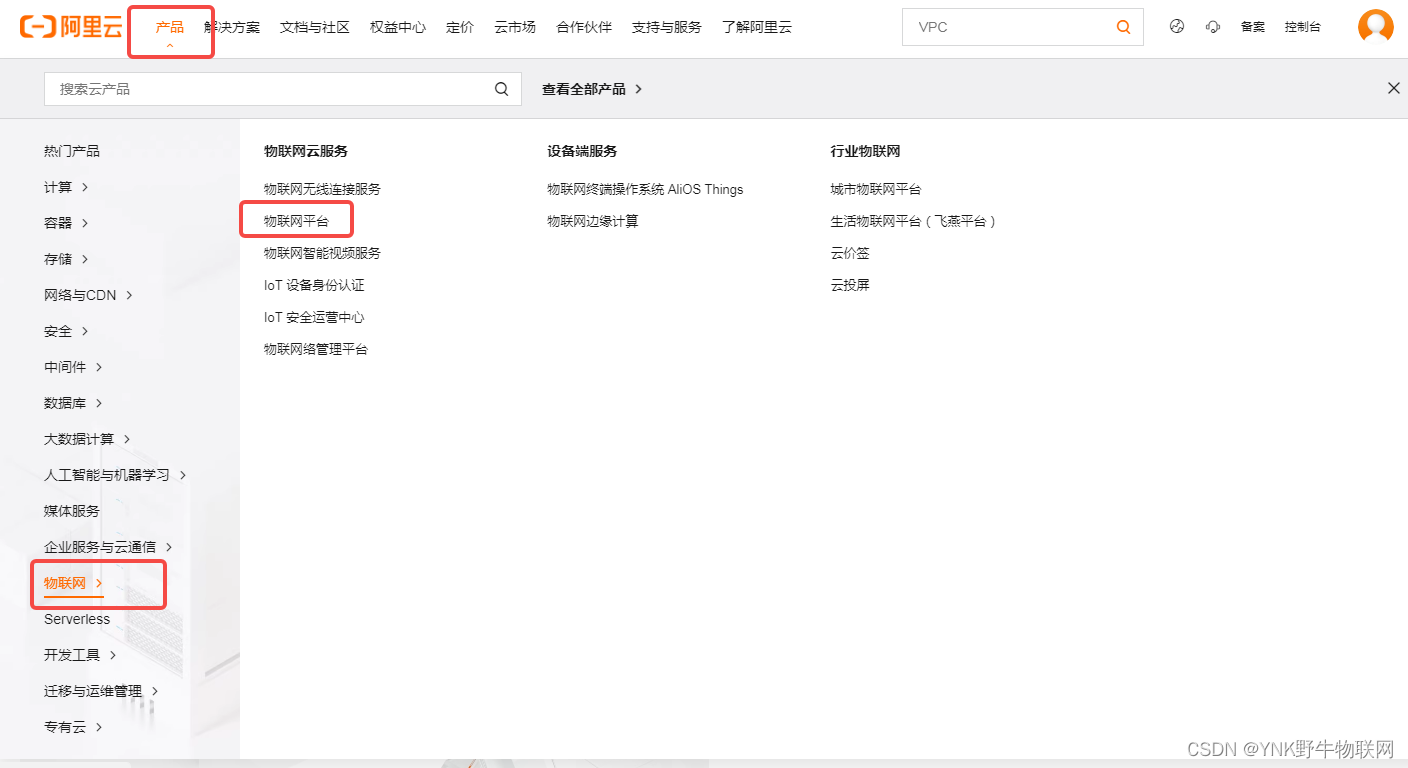Screen dimensions: 1408x768
Task: Open the 合作伙伴 menu
Action: 584,27
